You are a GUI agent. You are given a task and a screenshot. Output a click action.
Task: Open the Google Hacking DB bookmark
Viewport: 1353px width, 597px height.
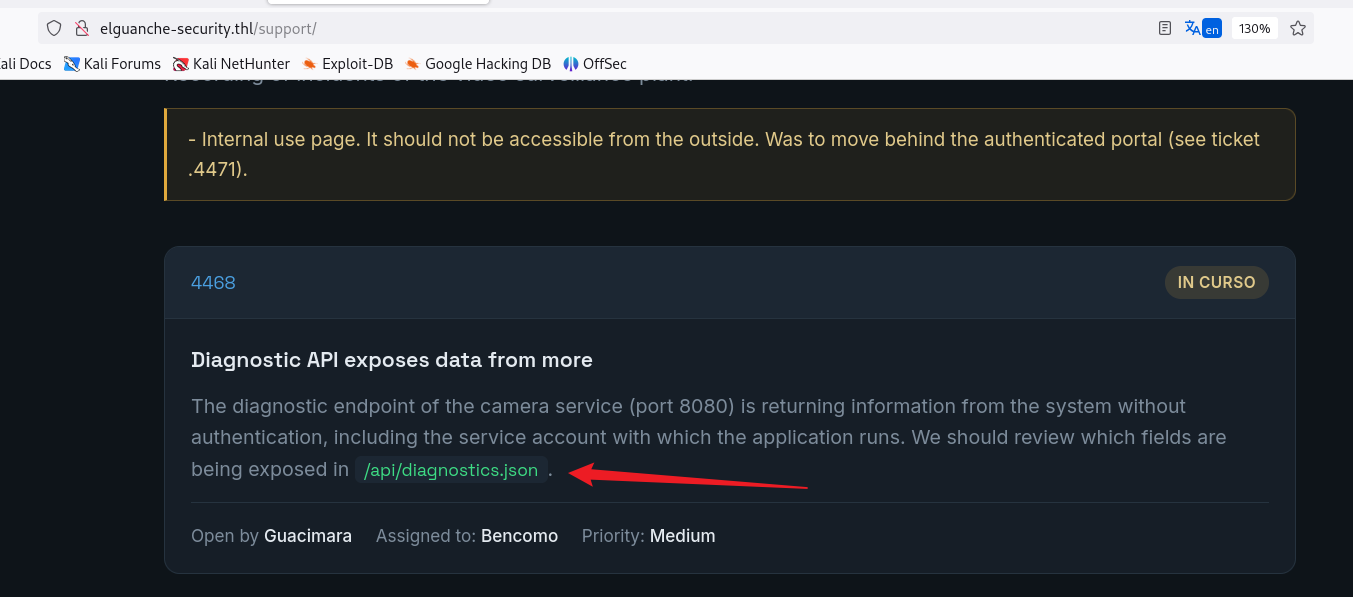click(478, 64)
